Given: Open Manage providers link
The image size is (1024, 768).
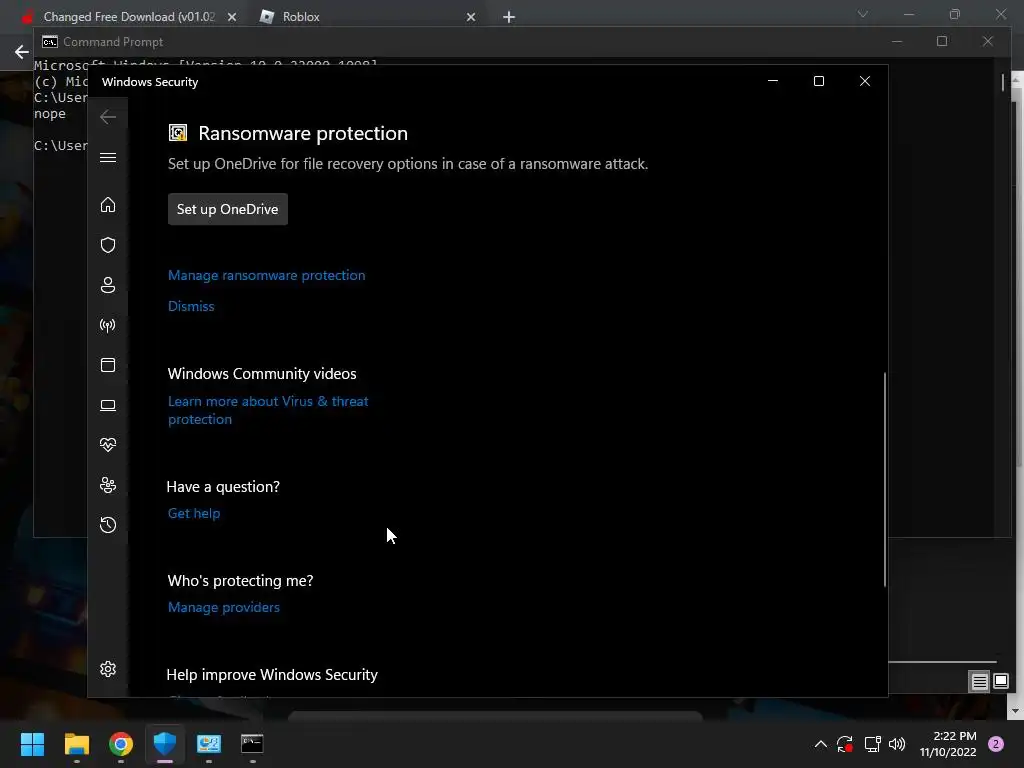Looking at the screenshot, I should pos(223,607).
